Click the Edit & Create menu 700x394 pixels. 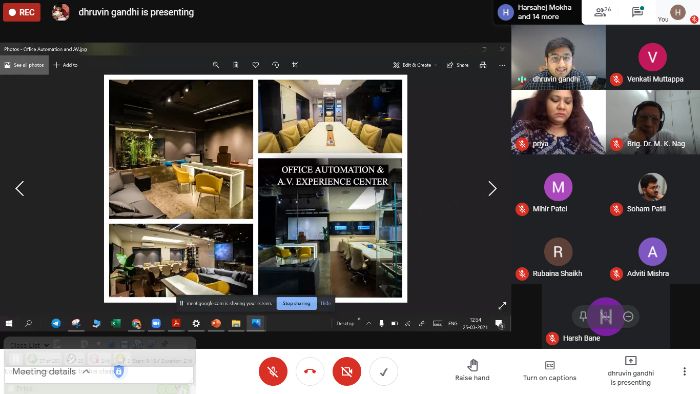(412, 65)
